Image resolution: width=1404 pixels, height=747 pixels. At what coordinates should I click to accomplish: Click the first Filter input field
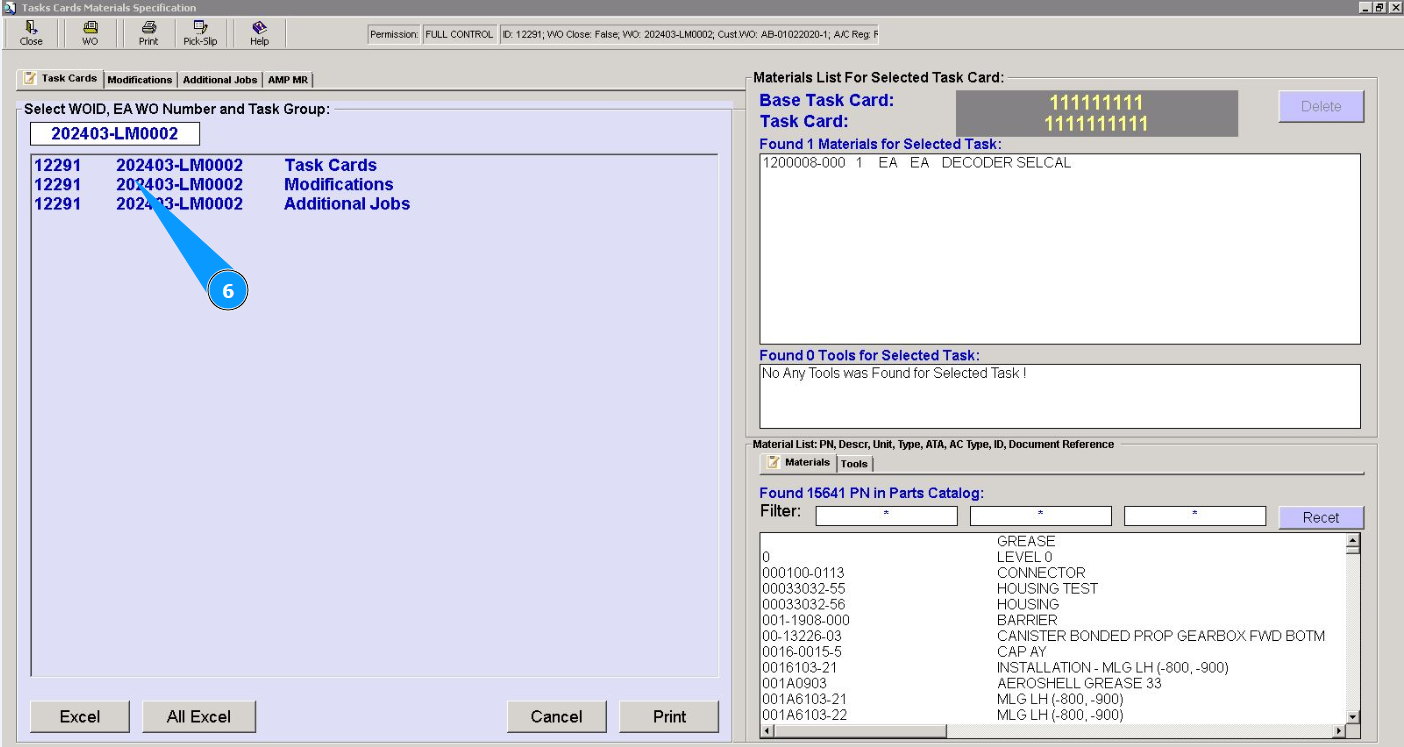pyautogui.click(x=886, y=516)
